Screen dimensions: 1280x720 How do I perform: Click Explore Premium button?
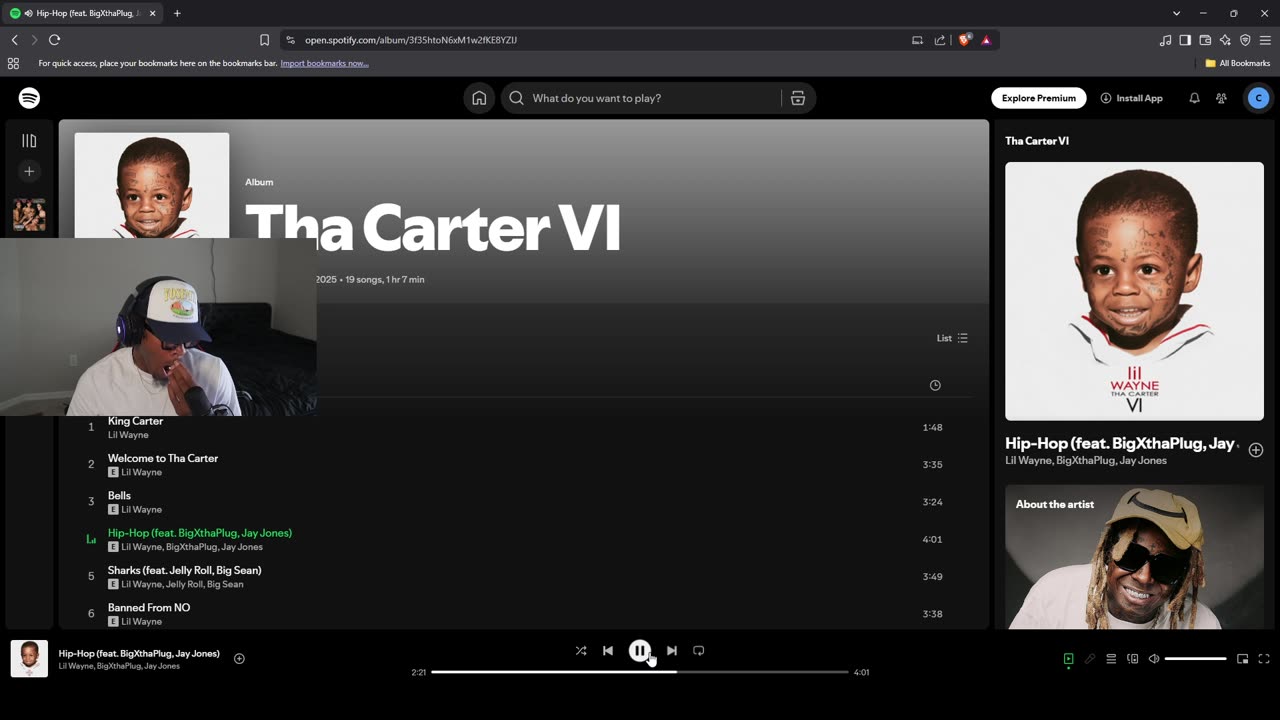[1039, 98]
